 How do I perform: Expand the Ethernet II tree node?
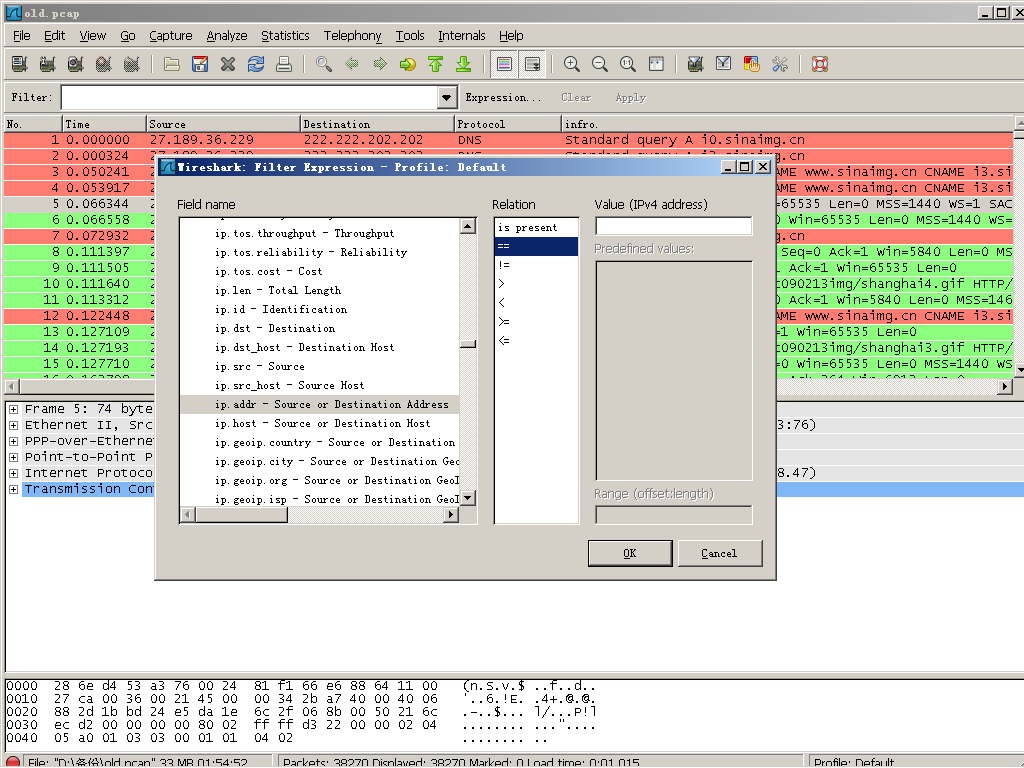point(13,425)
